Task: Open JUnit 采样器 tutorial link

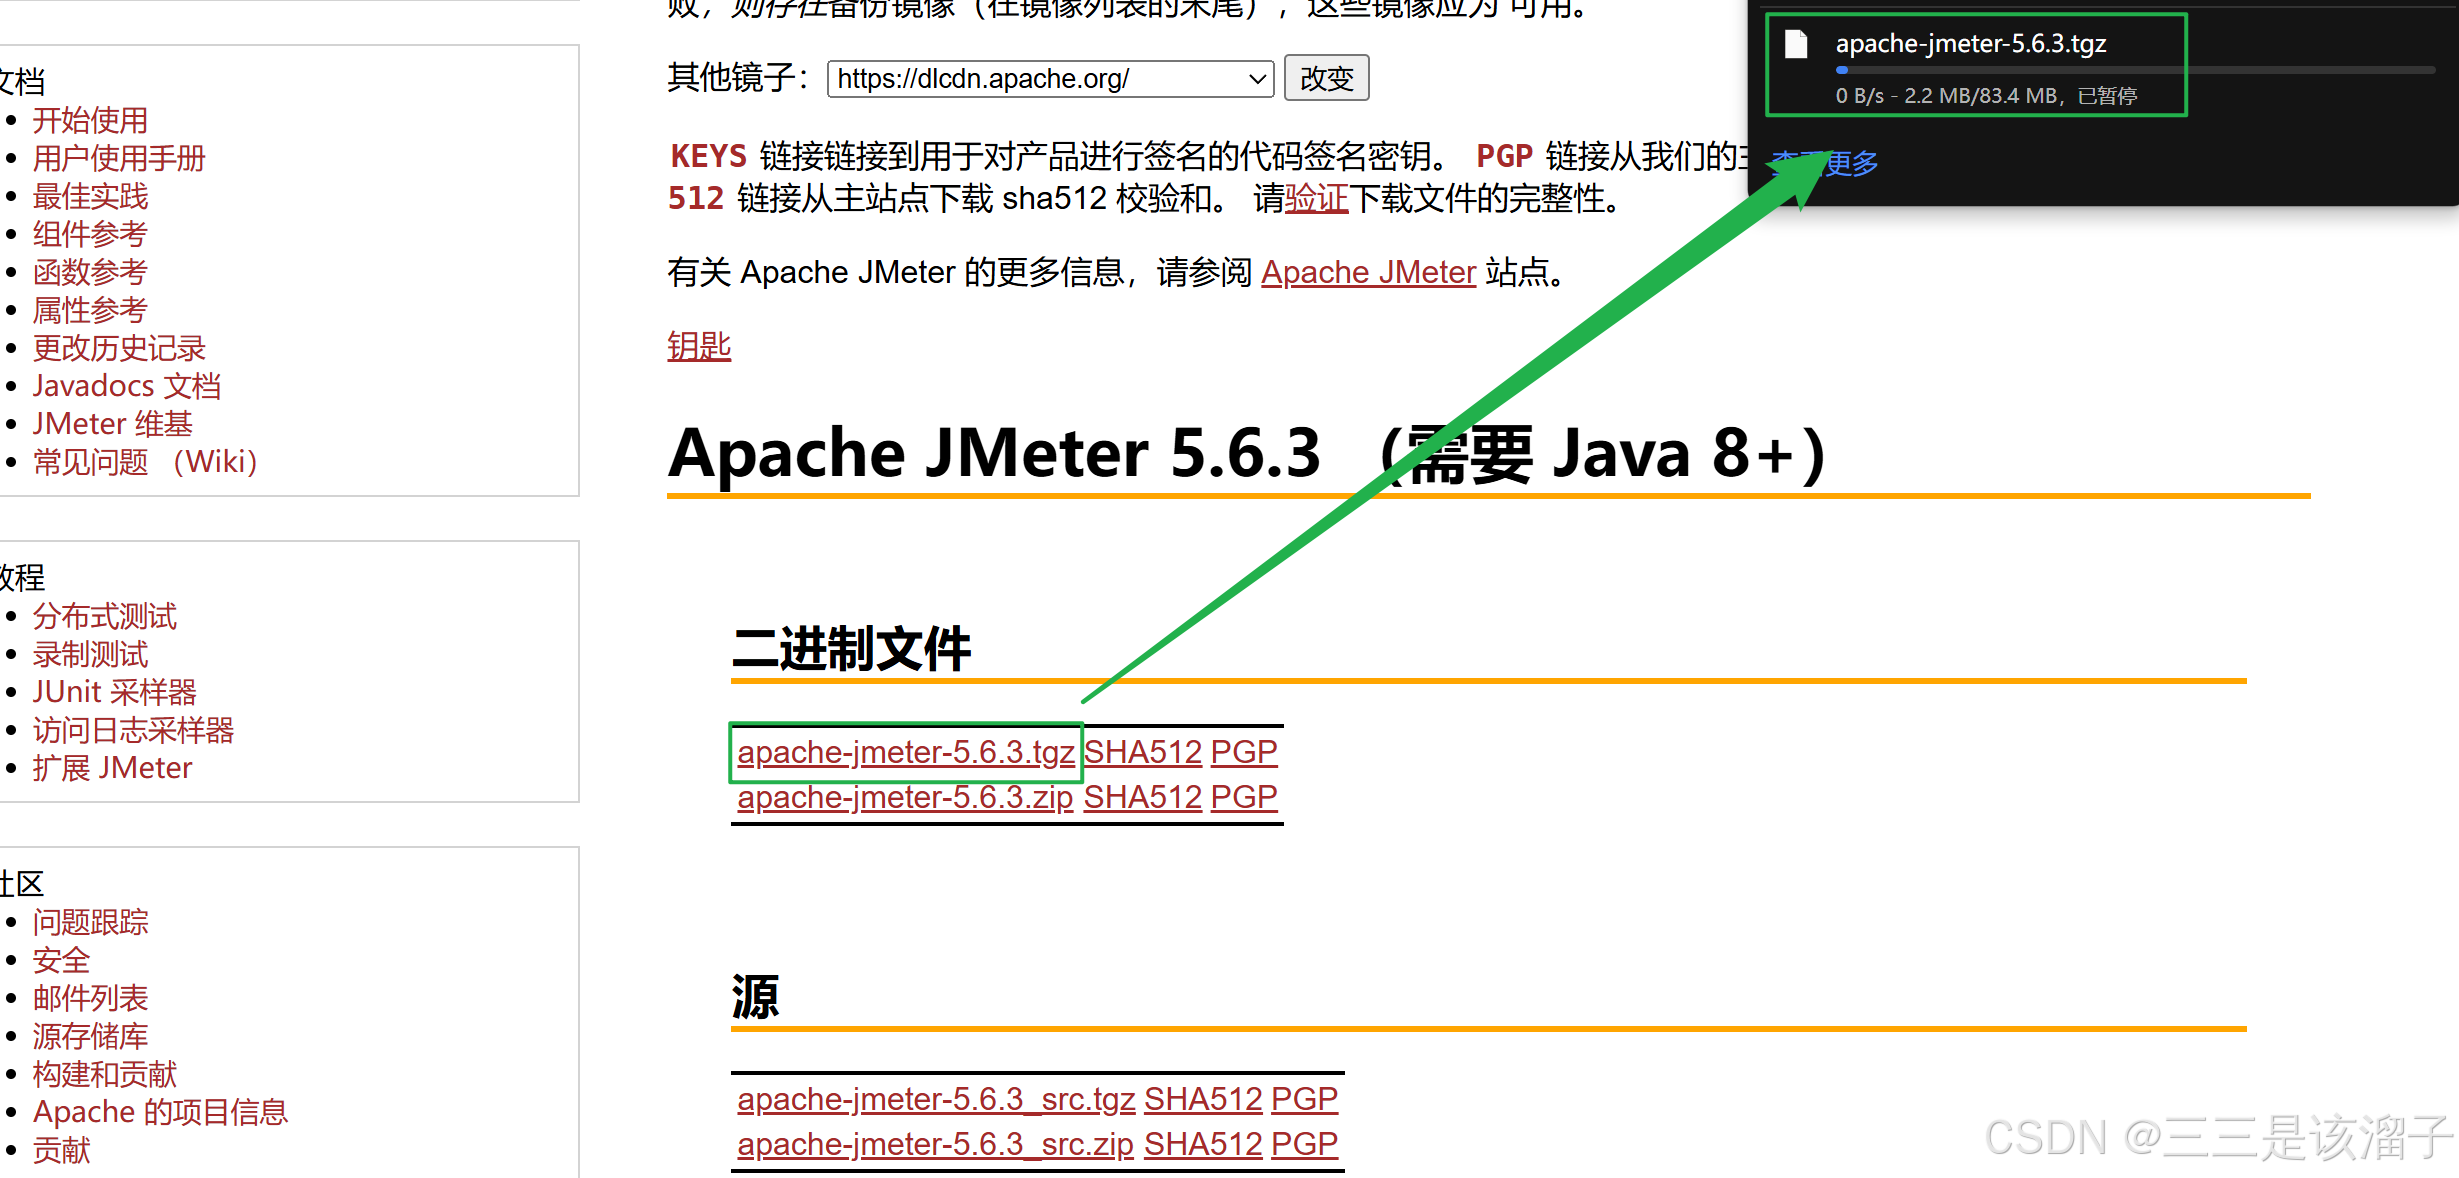Action: click(114, 692)
